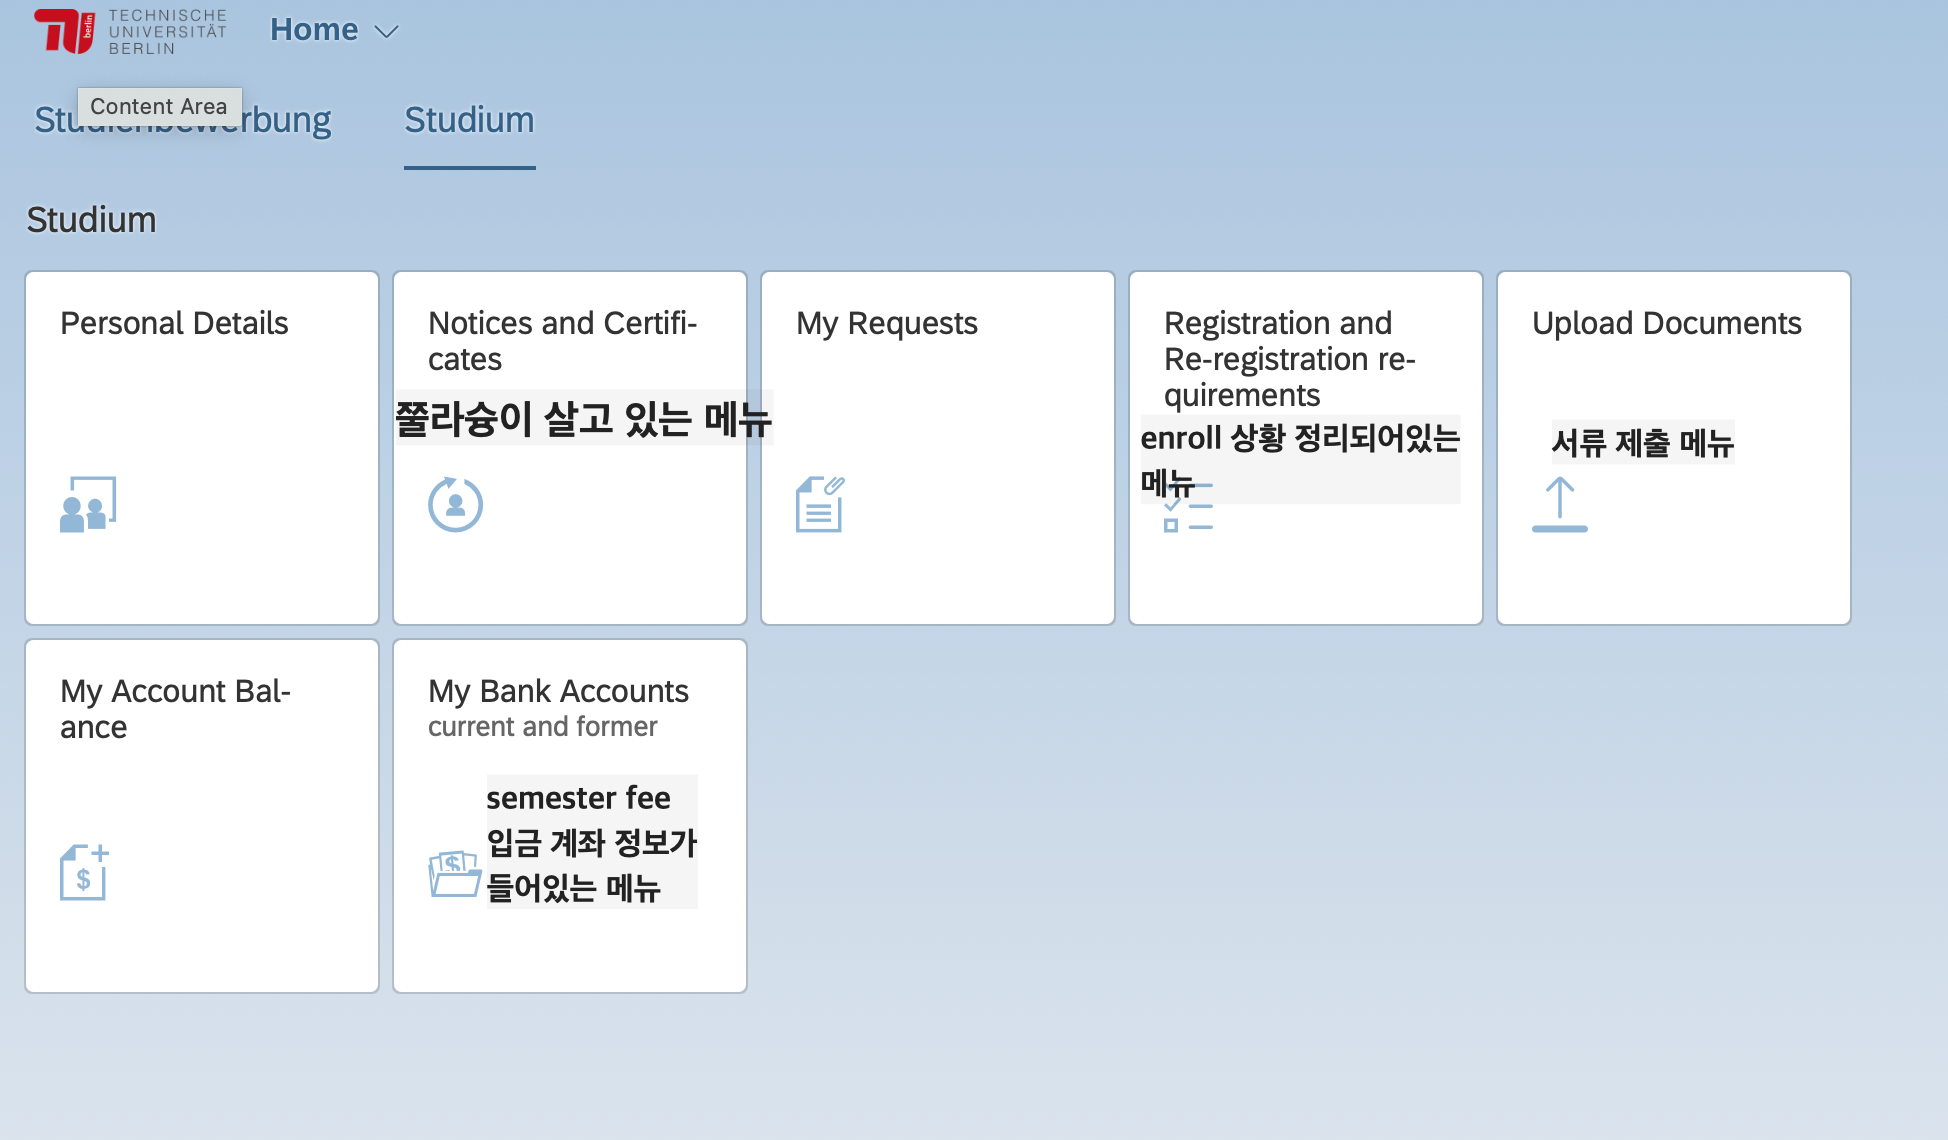Click the 'current and former' subtitle

pyautogui.click(x=542, y=726)
